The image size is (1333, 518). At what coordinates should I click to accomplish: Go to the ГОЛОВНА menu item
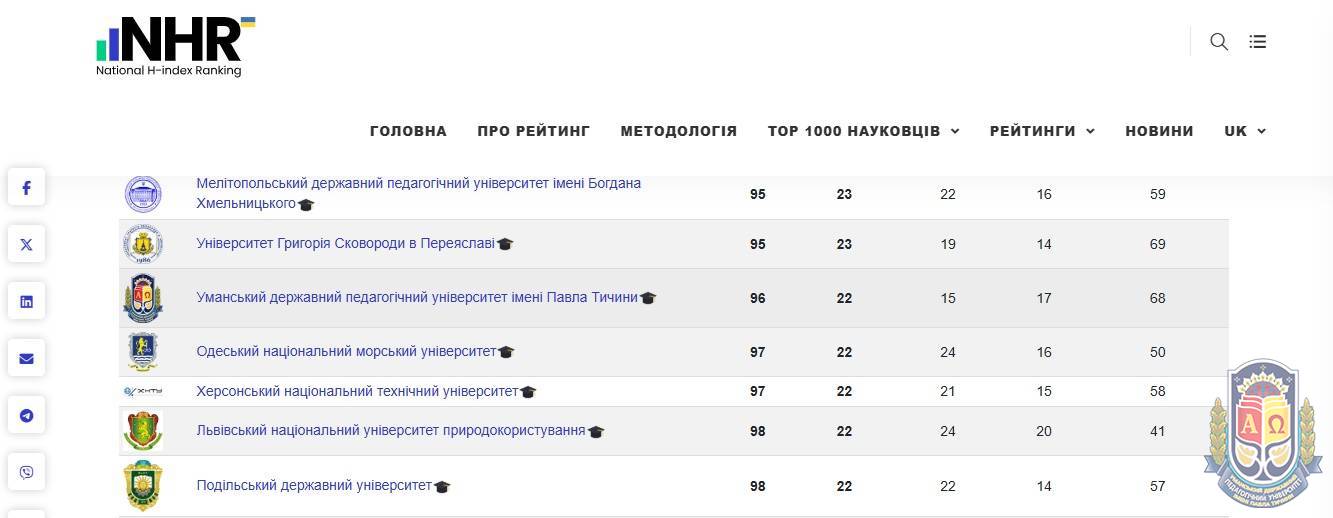[408, 131]
